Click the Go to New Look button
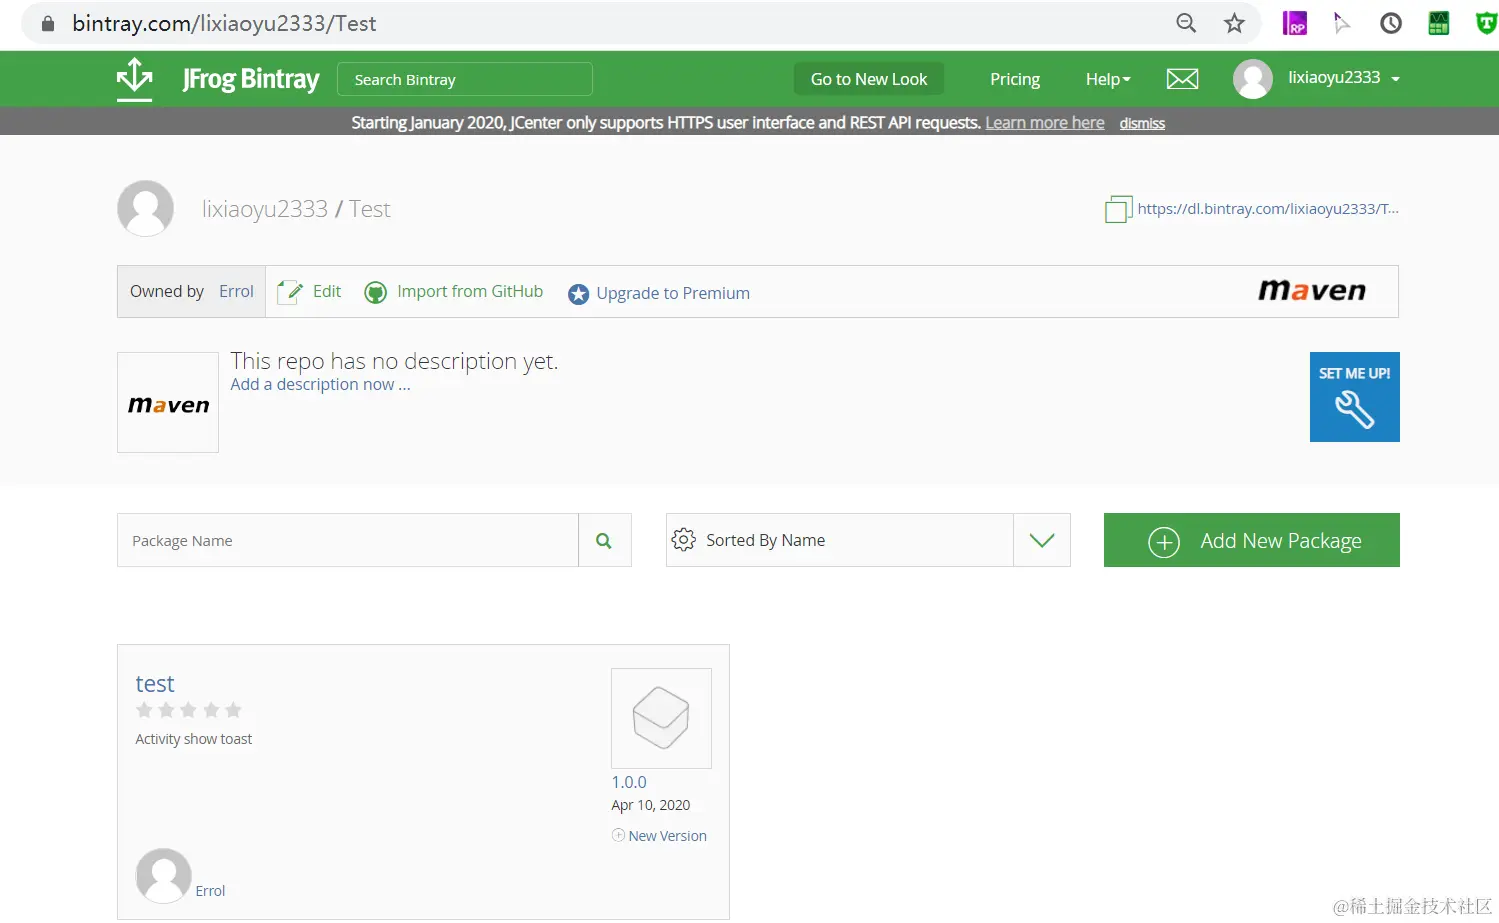The width and height of the screenshot is (1499, 923). [x=869, y=79]
